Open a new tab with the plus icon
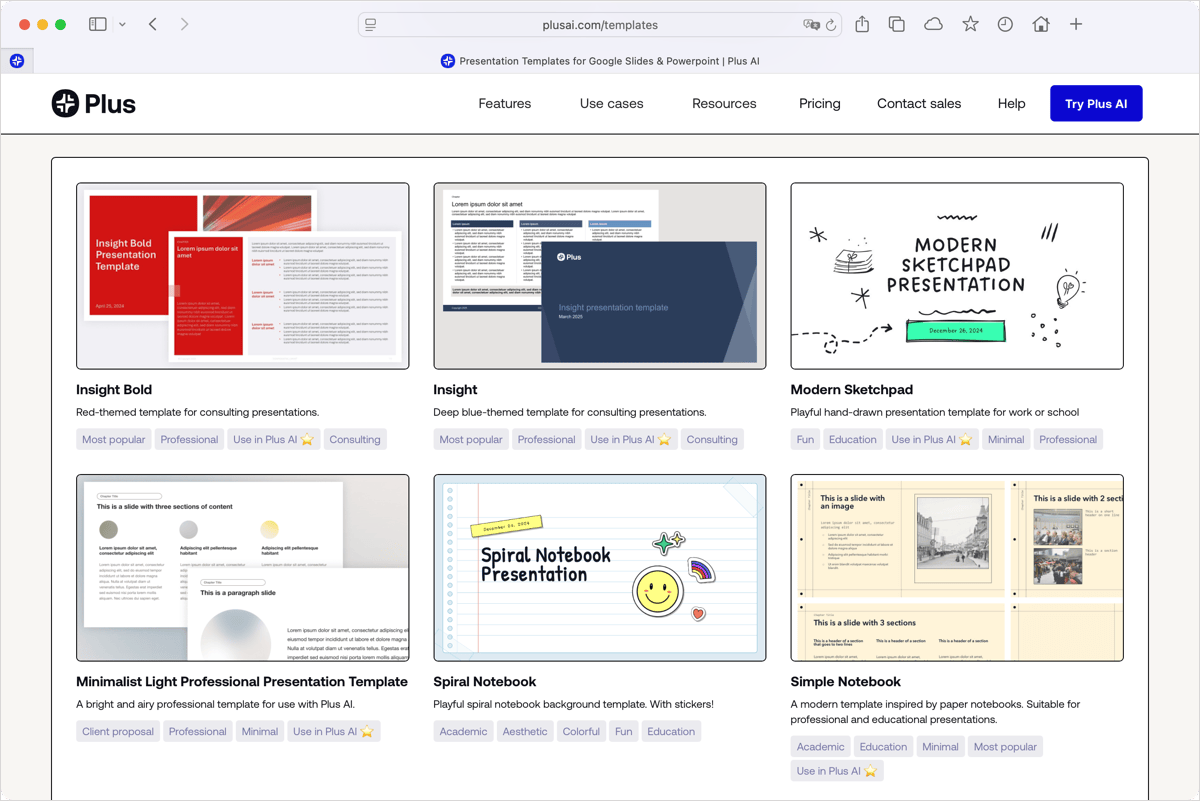1200x801 pixels. tap(1076, 24)
